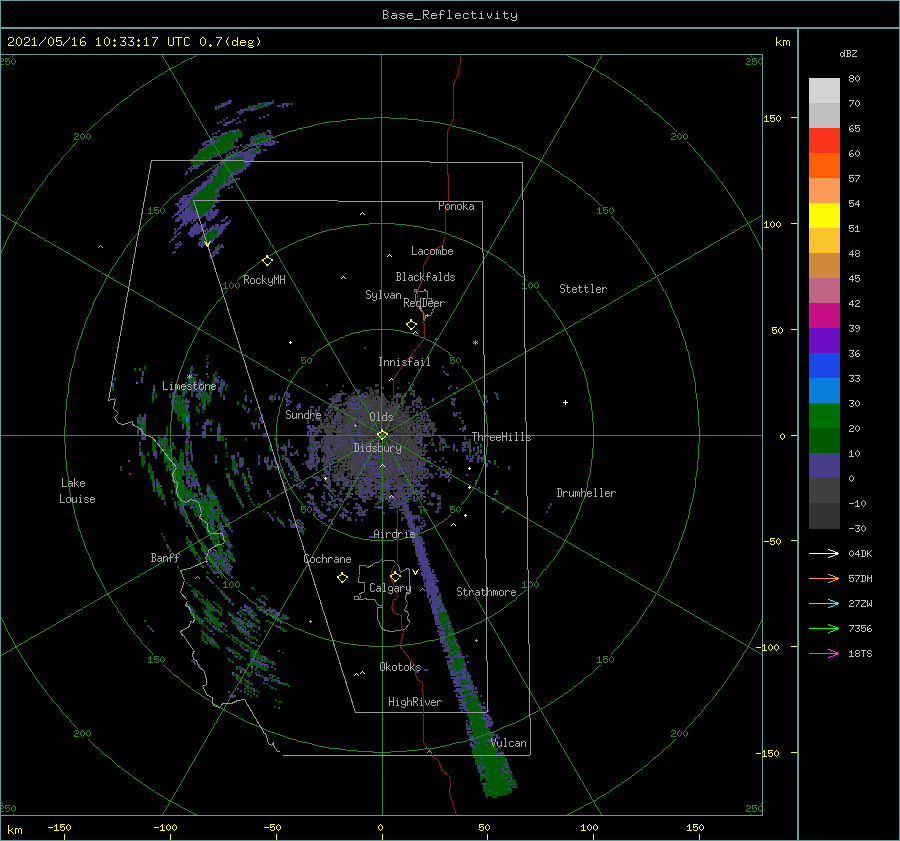Click the green 7356 arrow in legend

824,629
